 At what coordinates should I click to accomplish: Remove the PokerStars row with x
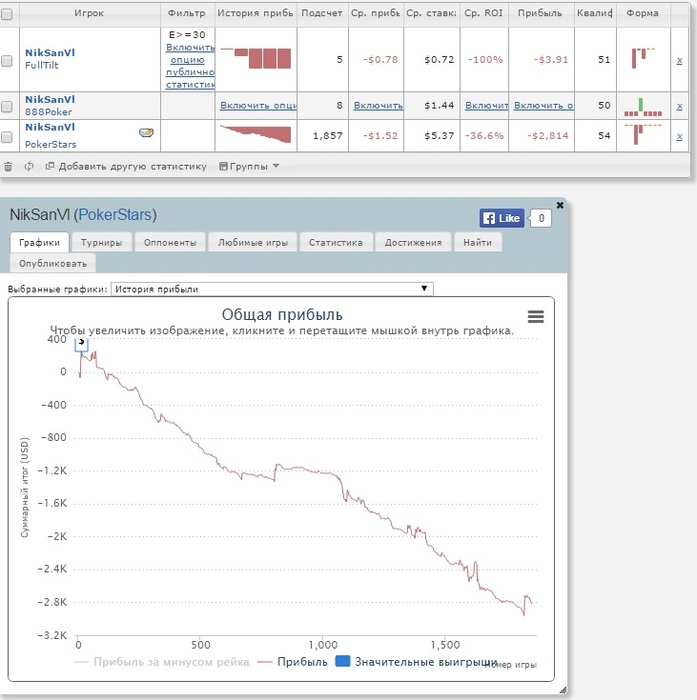point(679,137)
